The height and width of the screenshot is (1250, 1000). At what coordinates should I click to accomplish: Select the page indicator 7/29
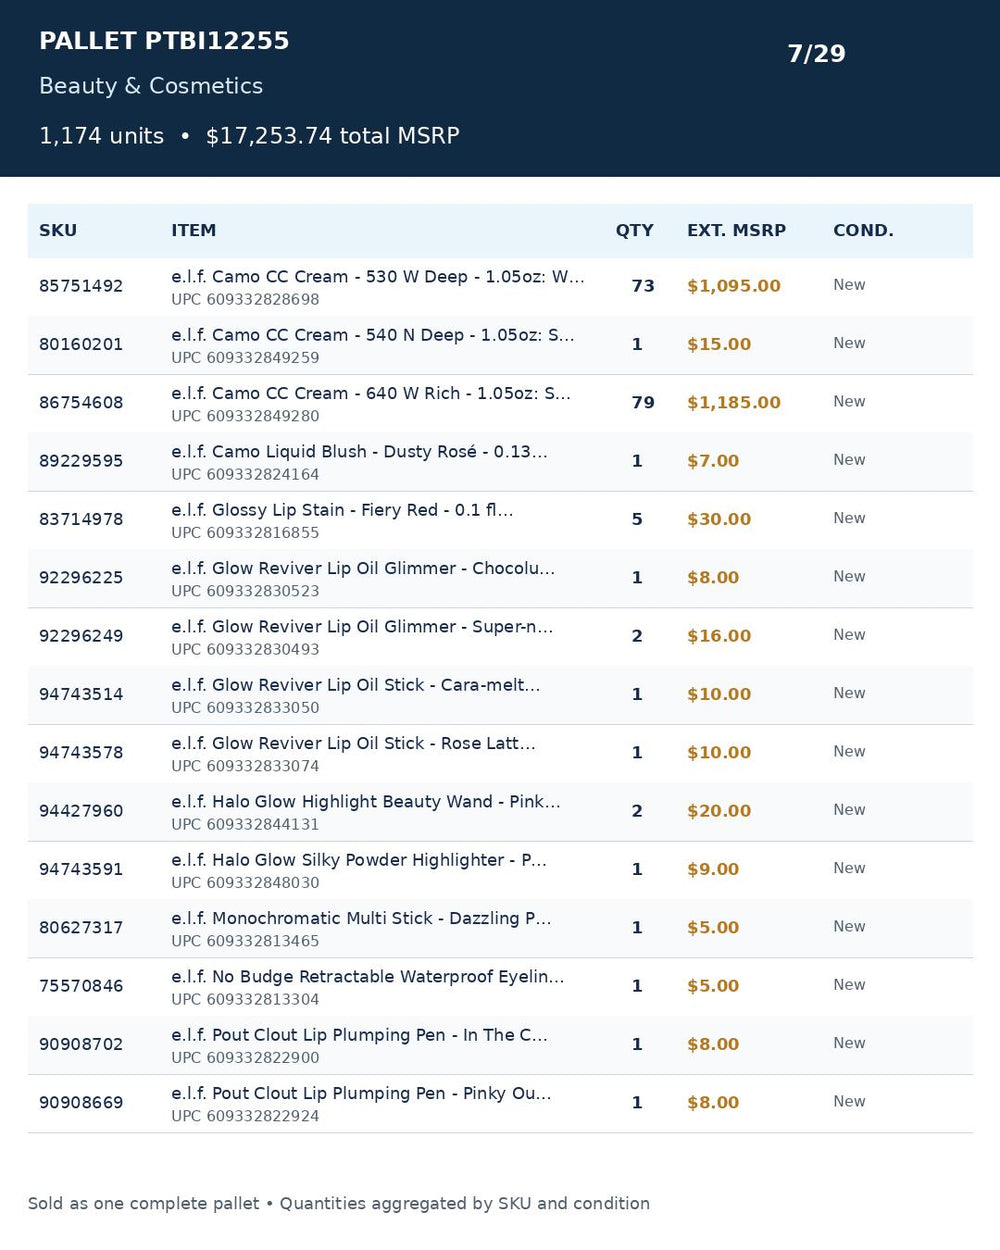coord(816,54)
